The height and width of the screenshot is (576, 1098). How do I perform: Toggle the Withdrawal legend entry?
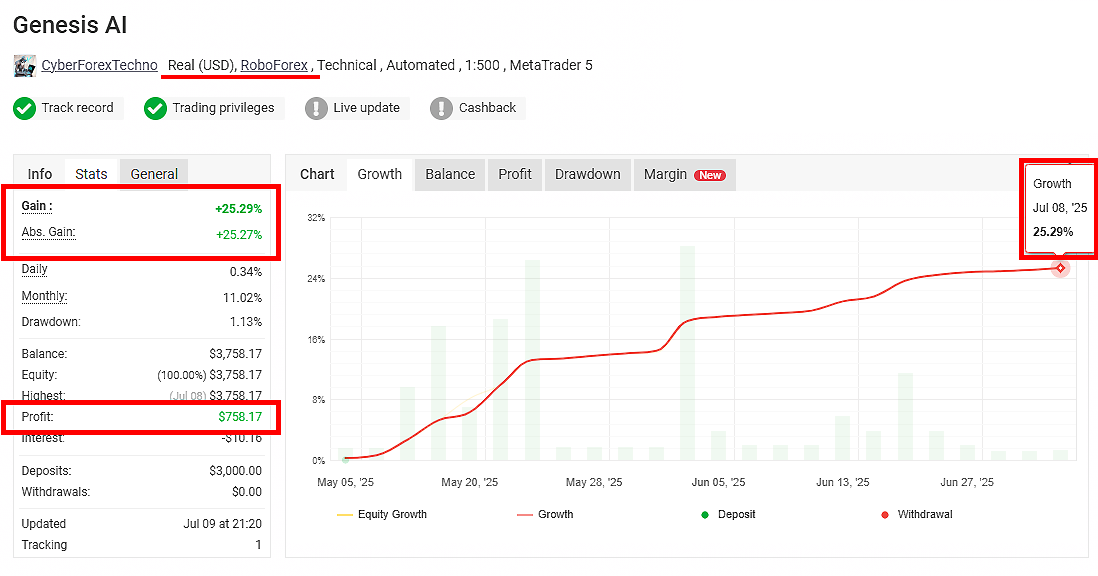click(x=917, y=514)
